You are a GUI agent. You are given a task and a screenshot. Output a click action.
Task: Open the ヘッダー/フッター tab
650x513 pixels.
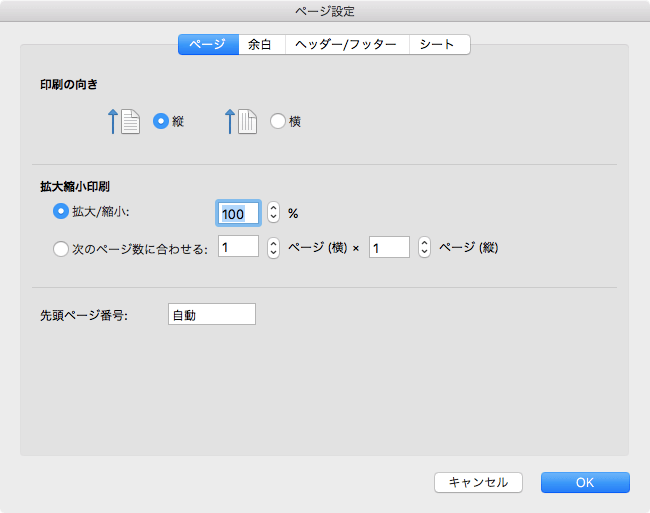pyautogui.click(x=346, y=44)
